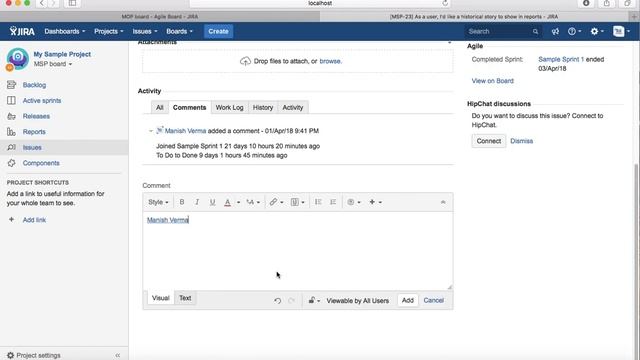The width and height of the screenshot is (640, 360).
Task: Click the feedback megaphone icon
Action: (555, 31)
